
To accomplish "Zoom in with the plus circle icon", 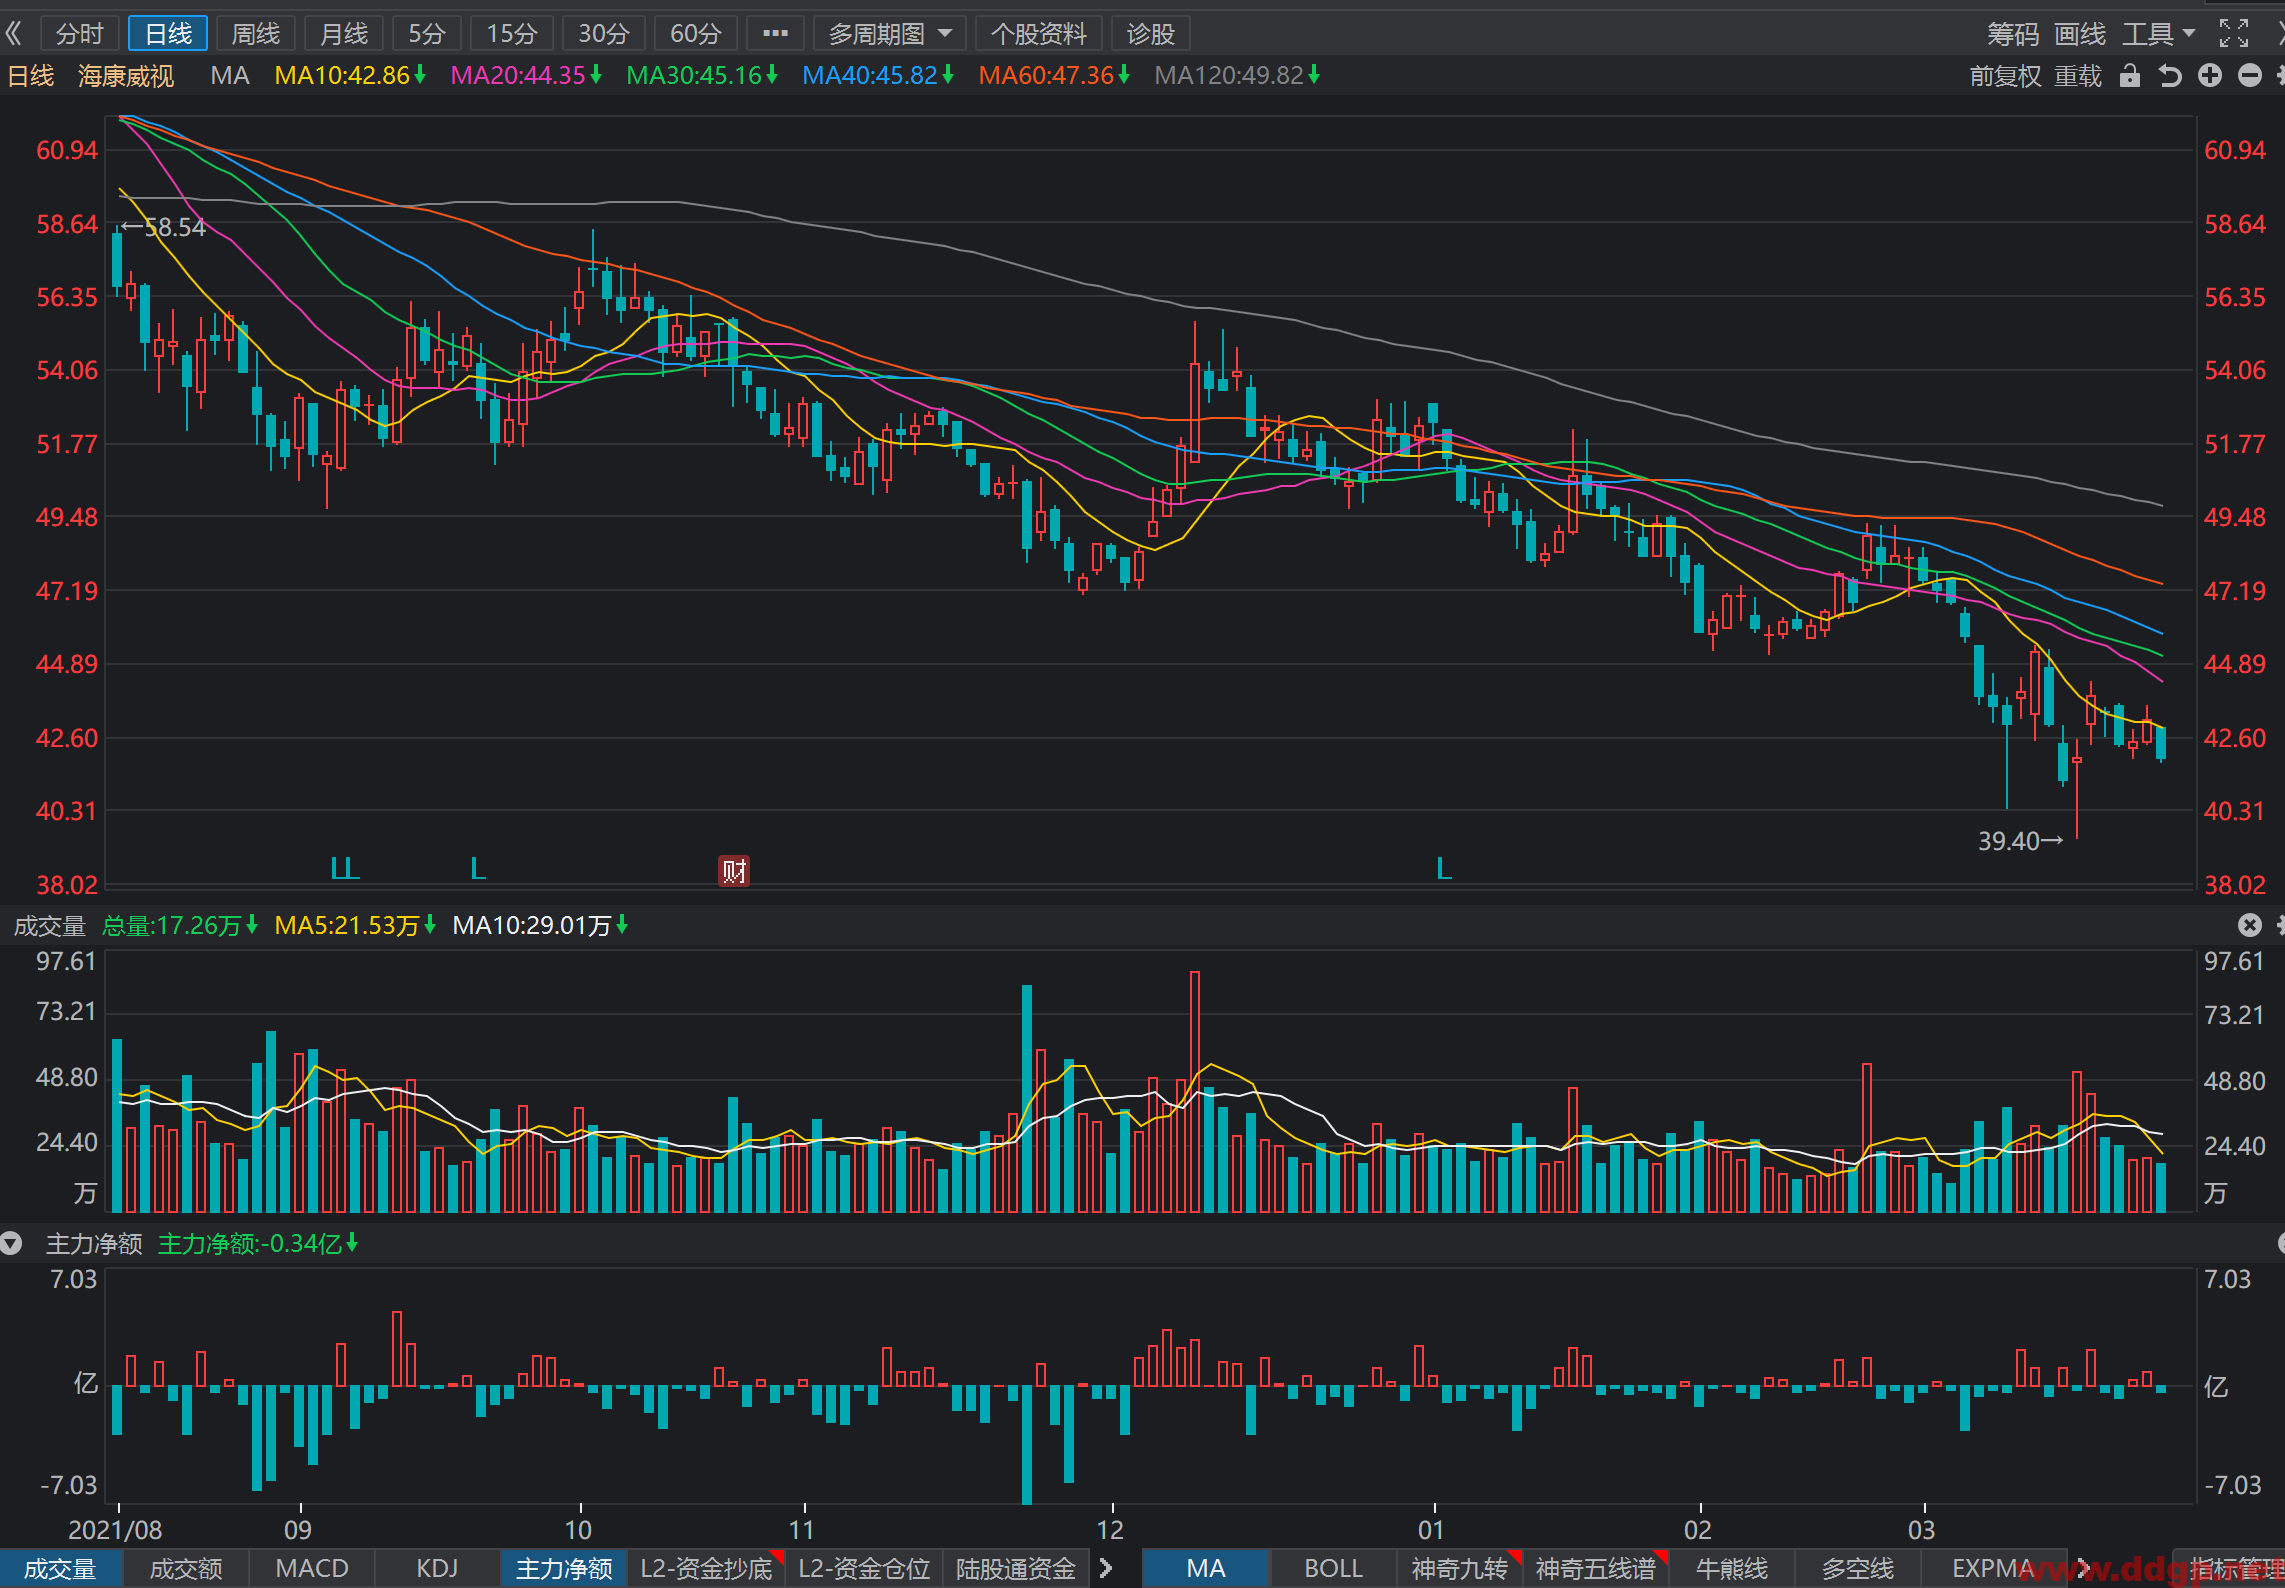I will point(2210,76).
